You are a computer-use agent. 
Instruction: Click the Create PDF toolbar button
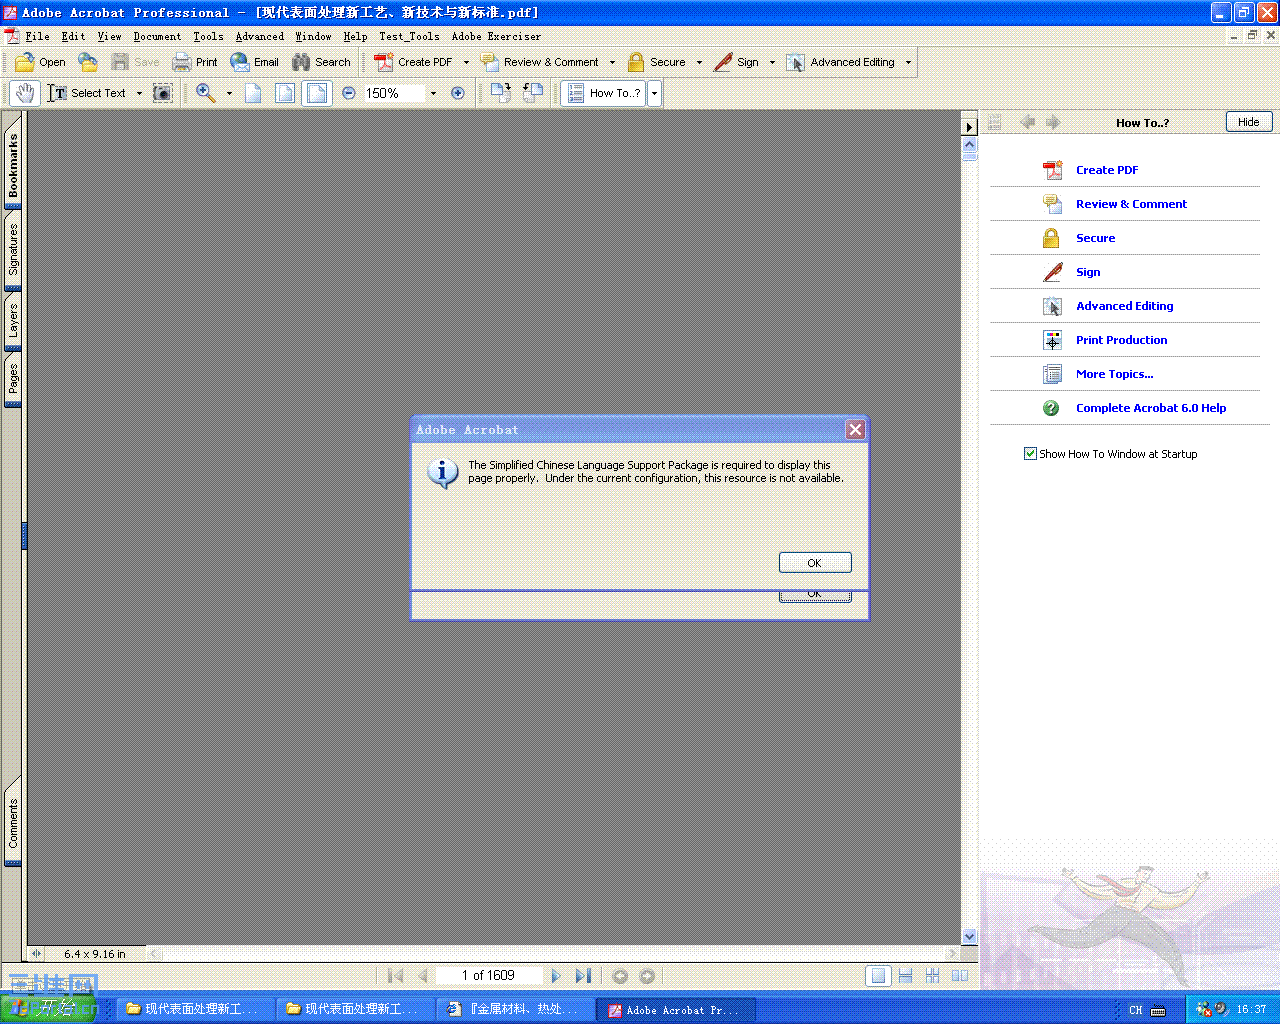414,62
